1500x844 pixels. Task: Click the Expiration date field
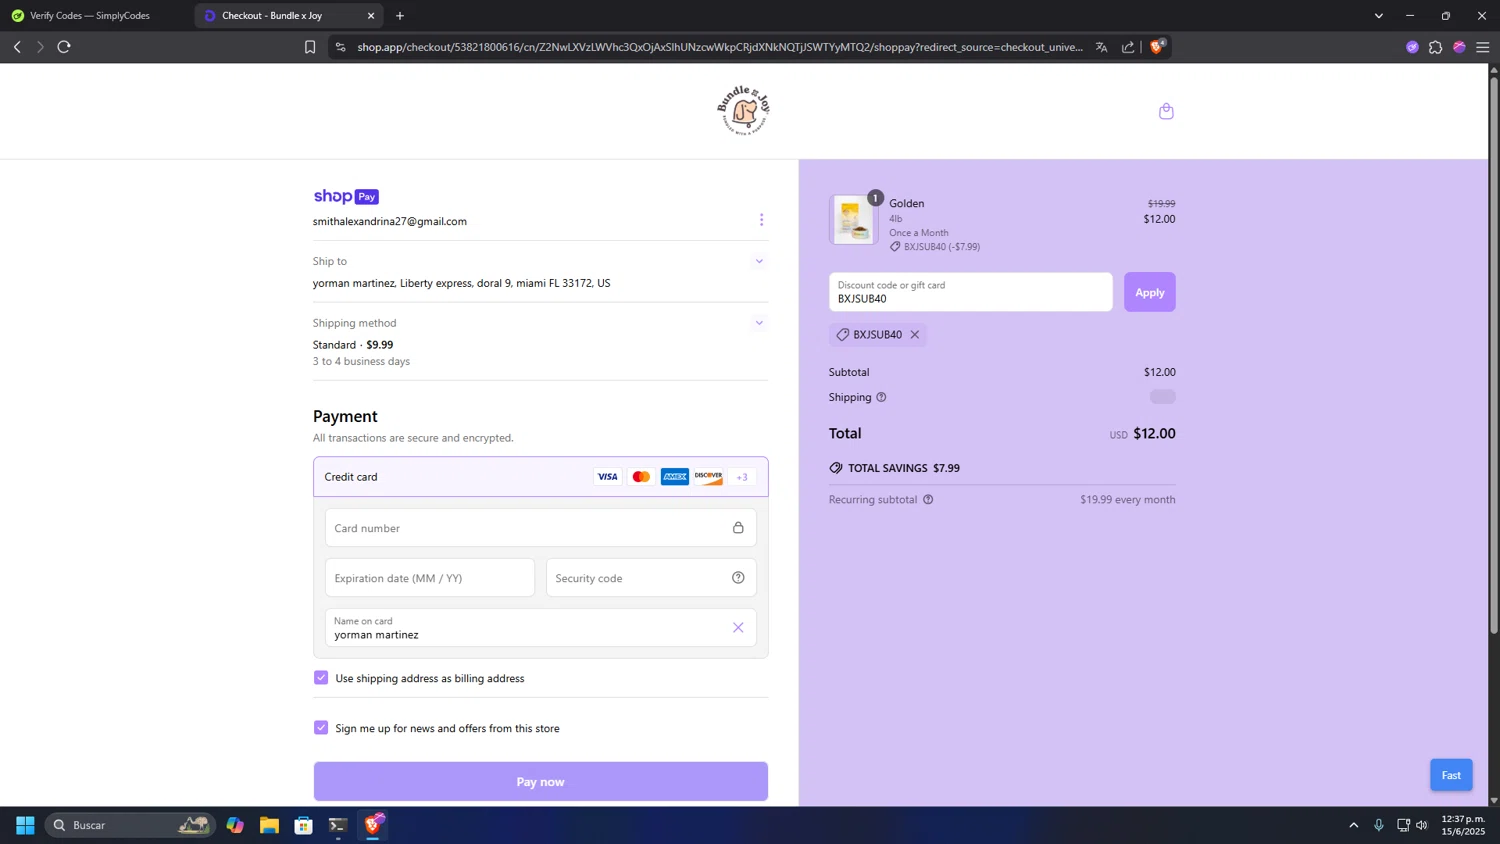point(430,578)
